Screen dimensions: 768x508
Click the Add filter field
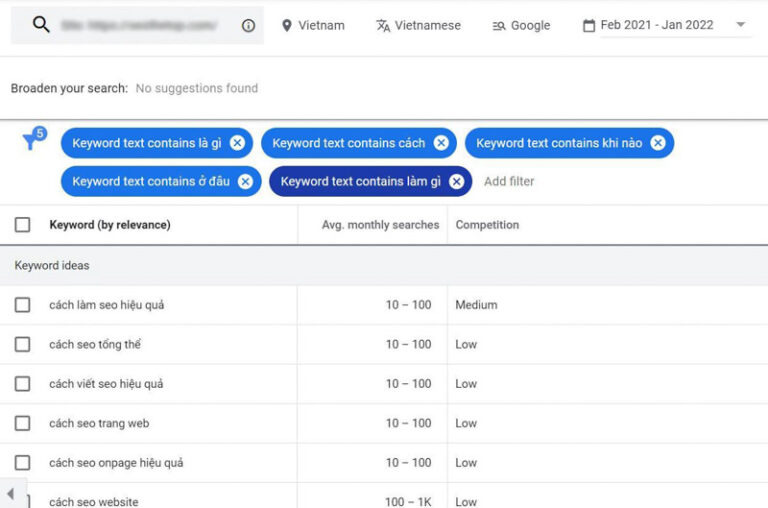pyautogui.click(x=509, y=181)
